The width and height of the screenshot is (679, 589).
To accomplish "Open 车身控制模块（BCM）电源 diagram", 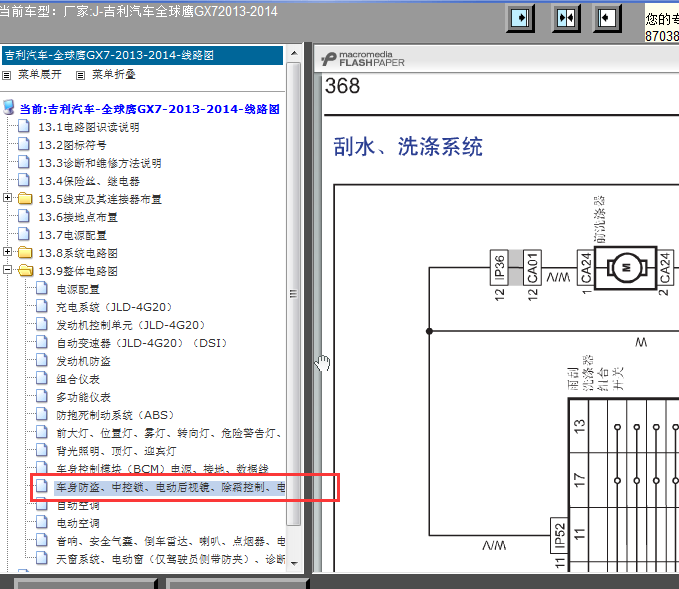I will pos(162,469).
